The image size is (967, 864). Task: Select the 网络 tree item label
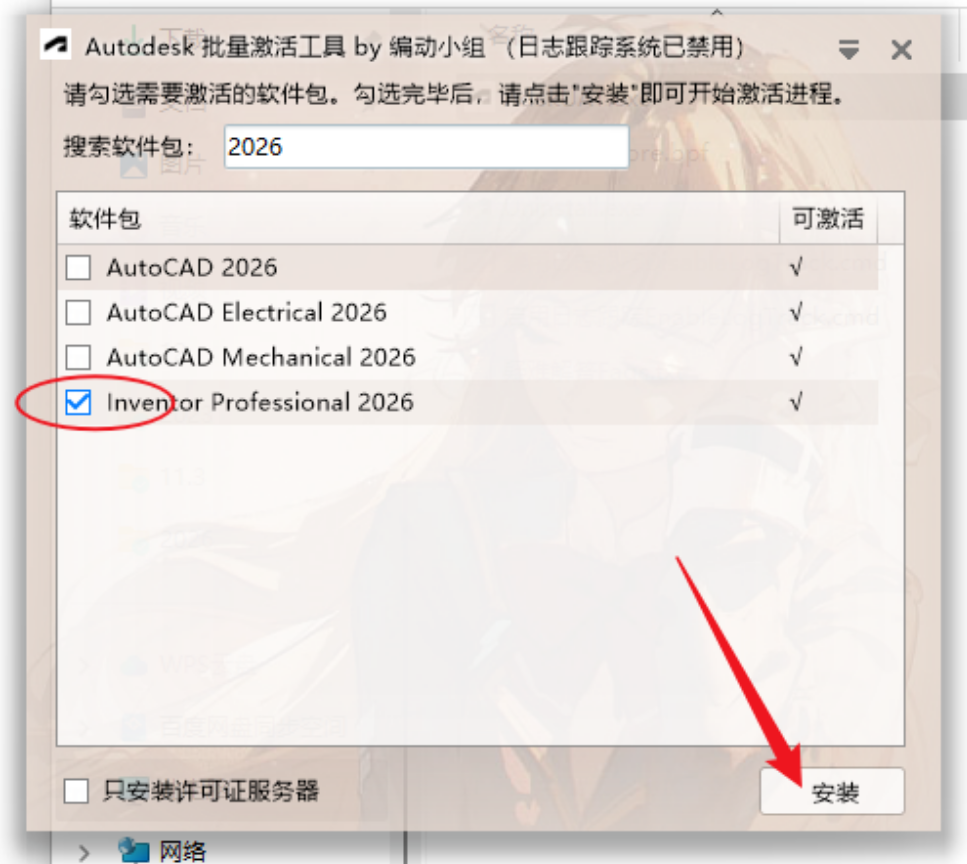183,852
